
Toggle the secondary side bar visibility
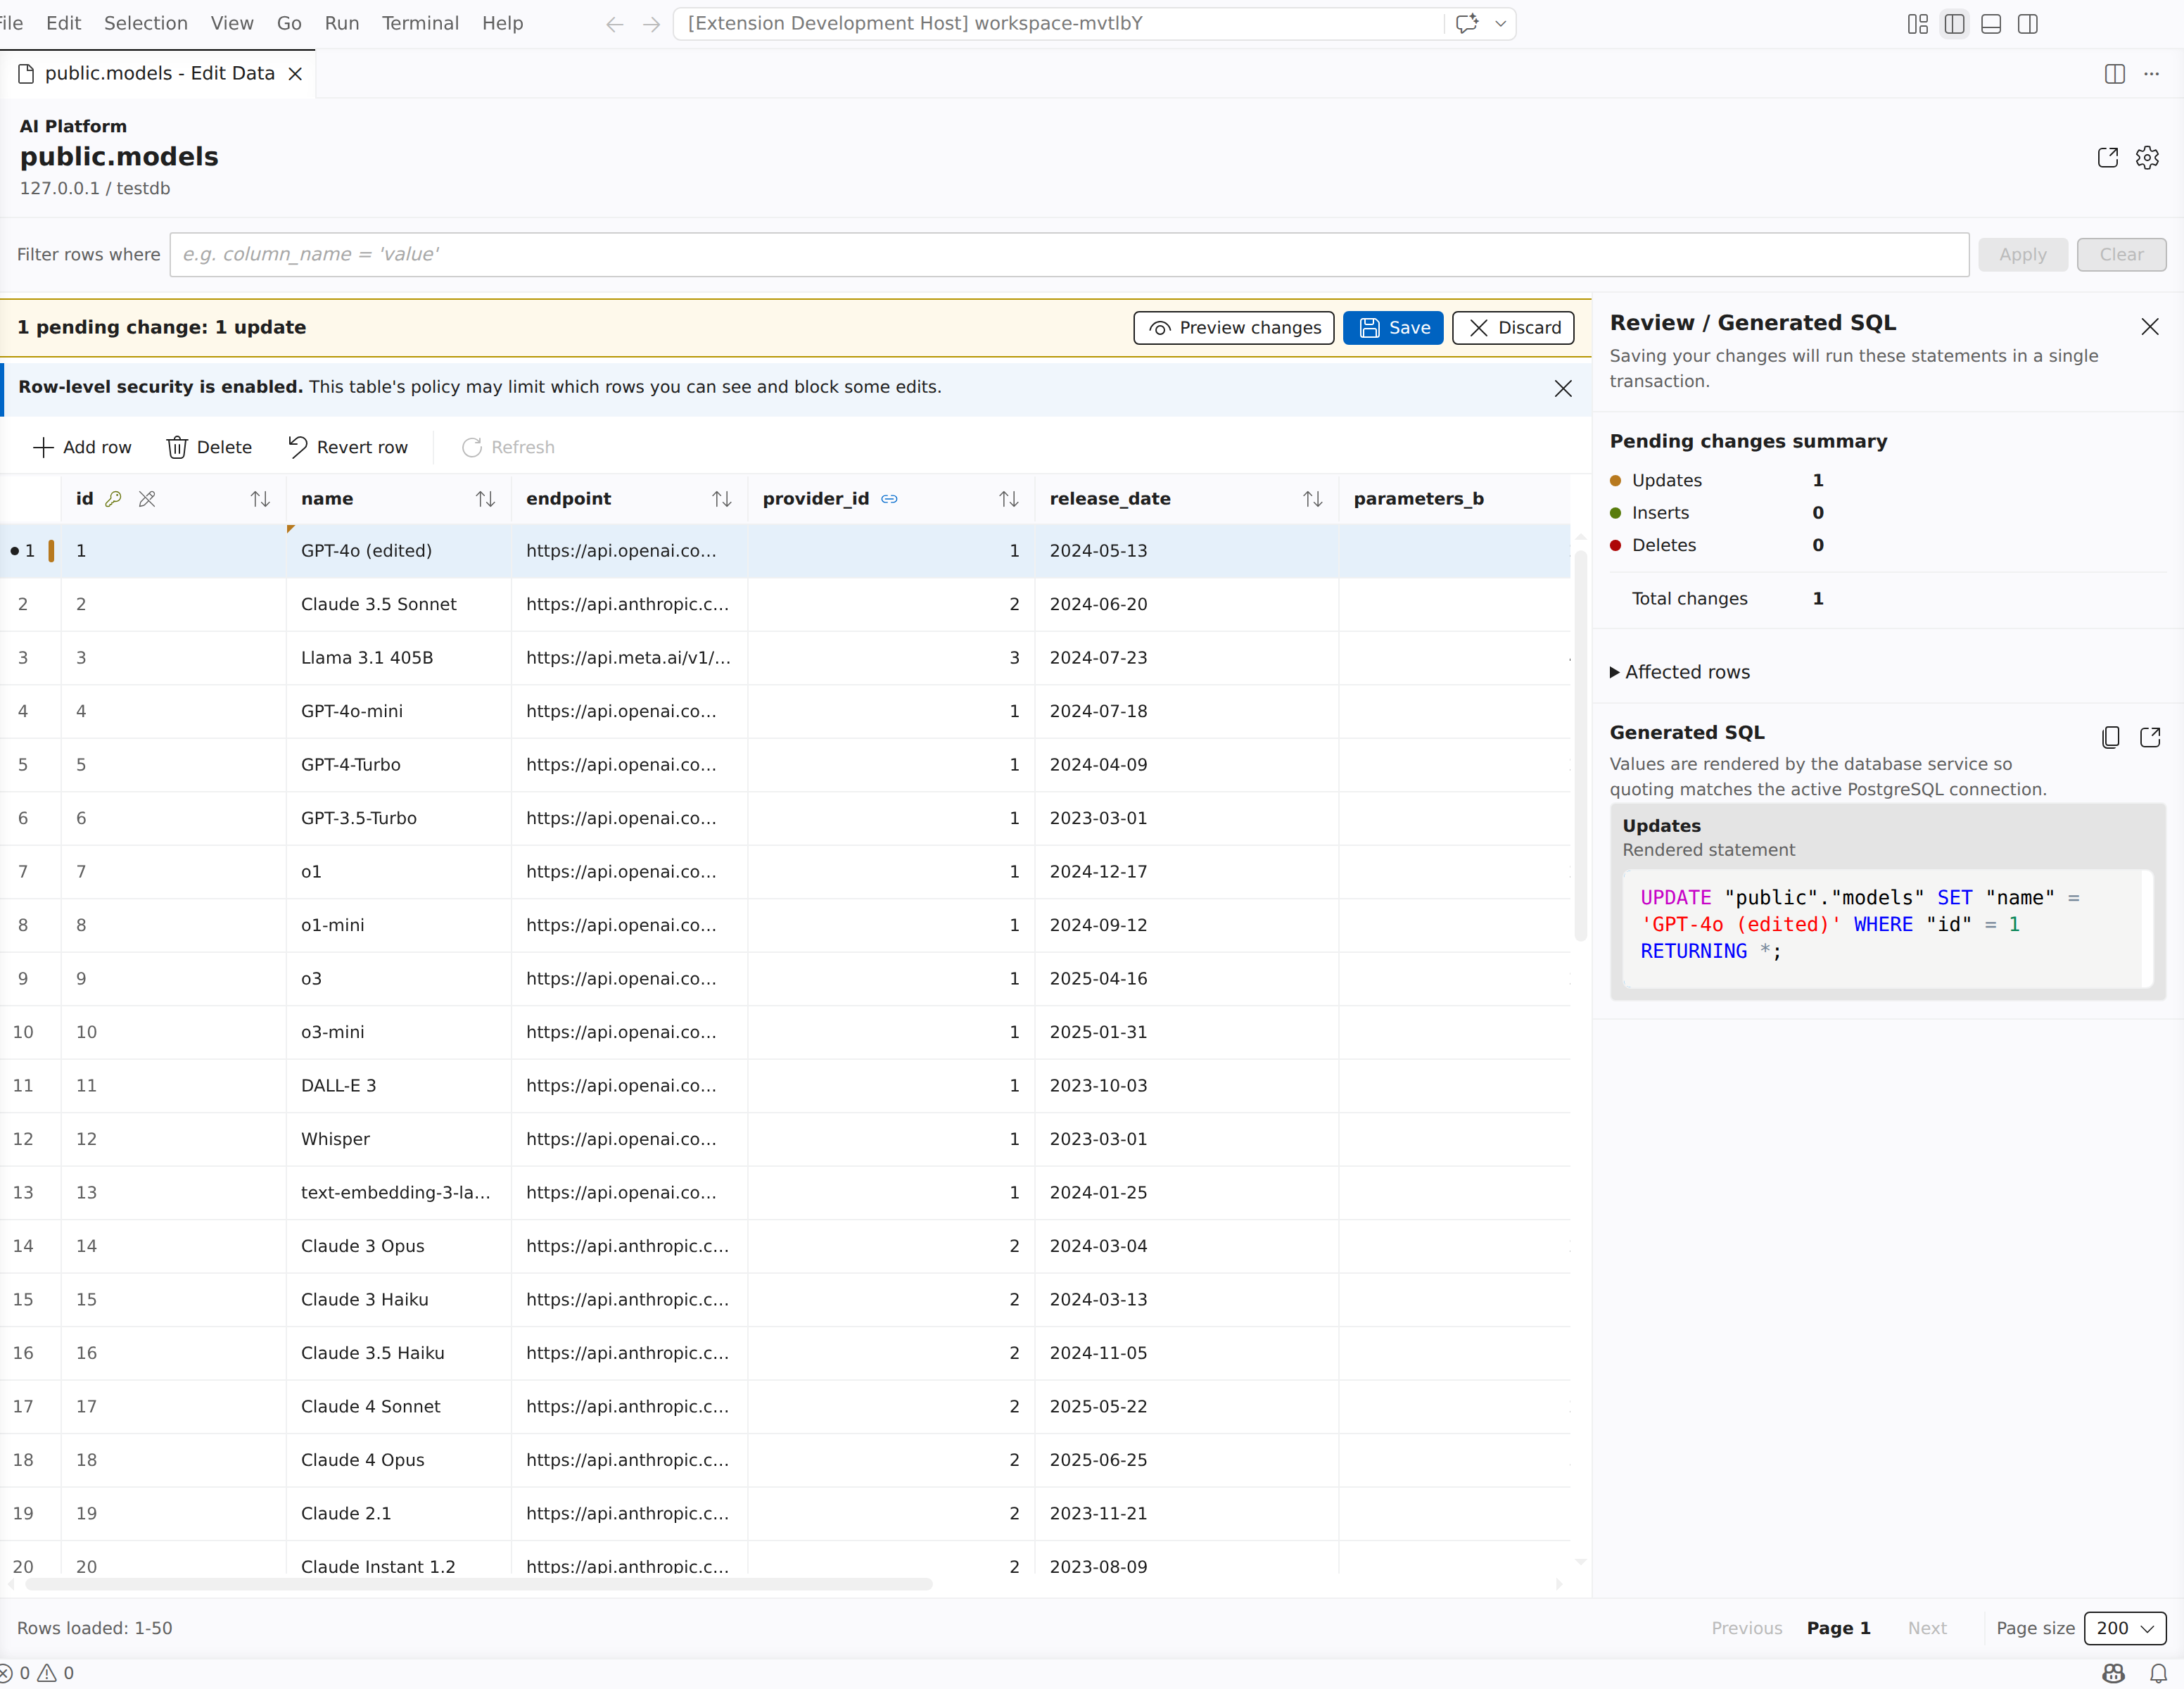[2028, 24]
